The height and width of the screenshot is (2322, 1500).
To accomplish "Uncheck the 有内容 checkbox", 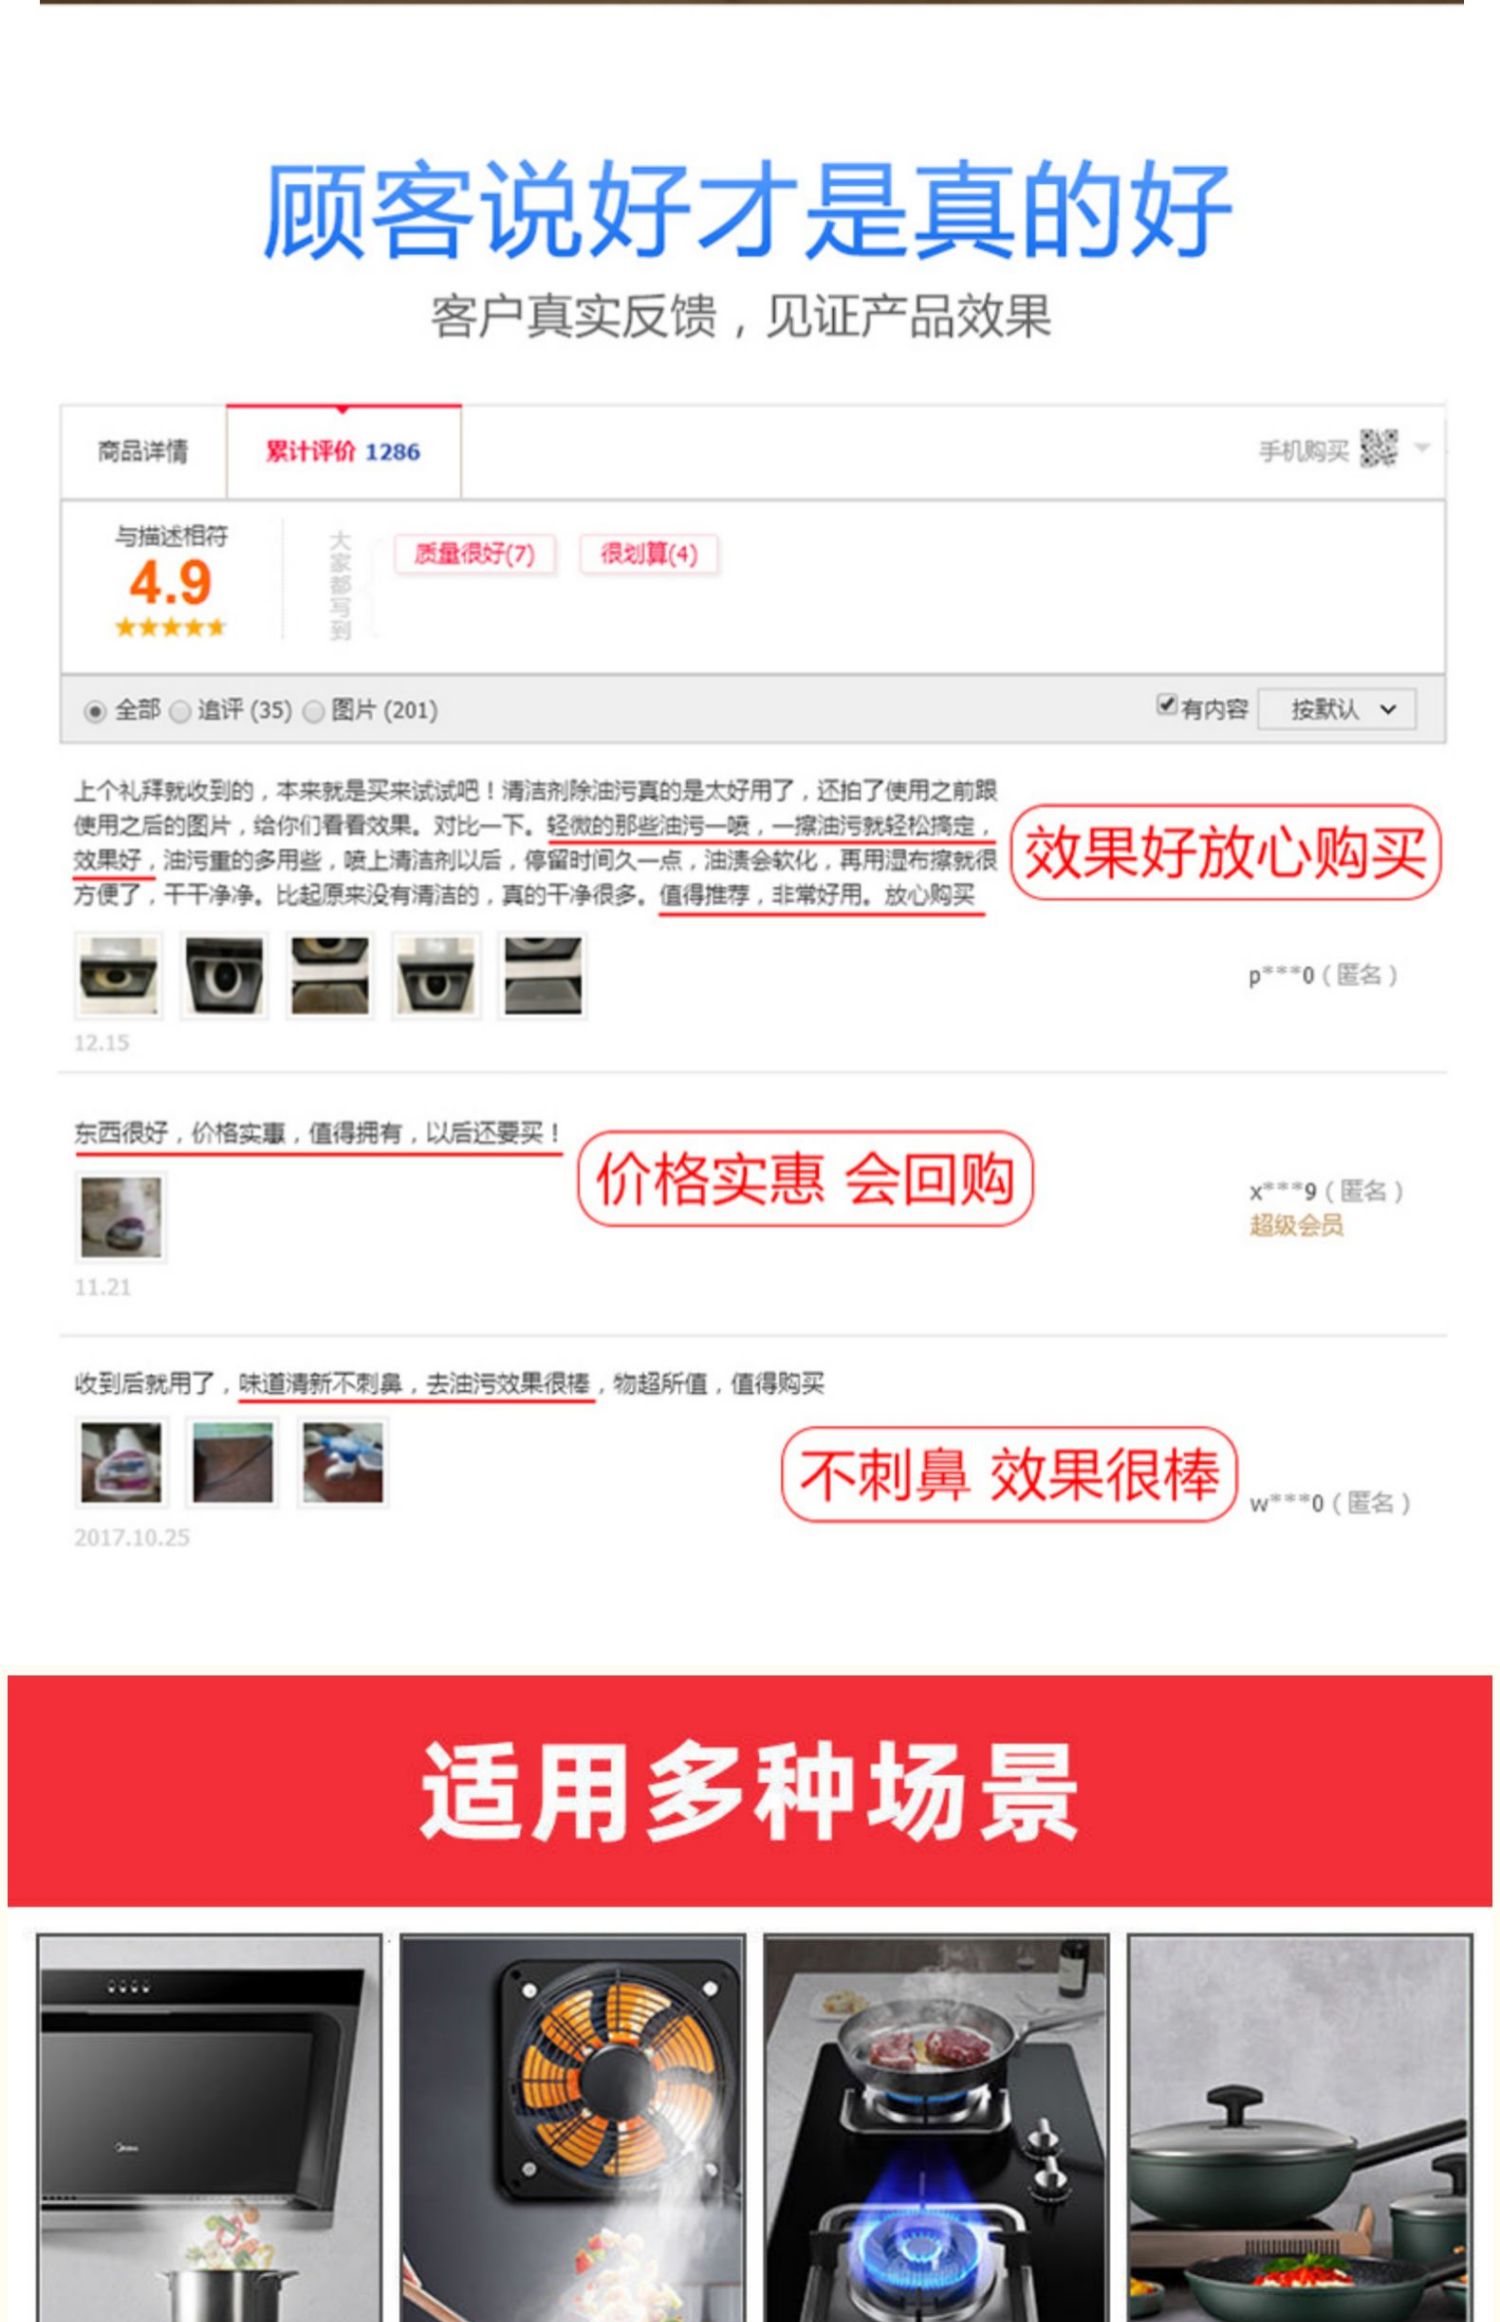I will [x=1166, y=704].
